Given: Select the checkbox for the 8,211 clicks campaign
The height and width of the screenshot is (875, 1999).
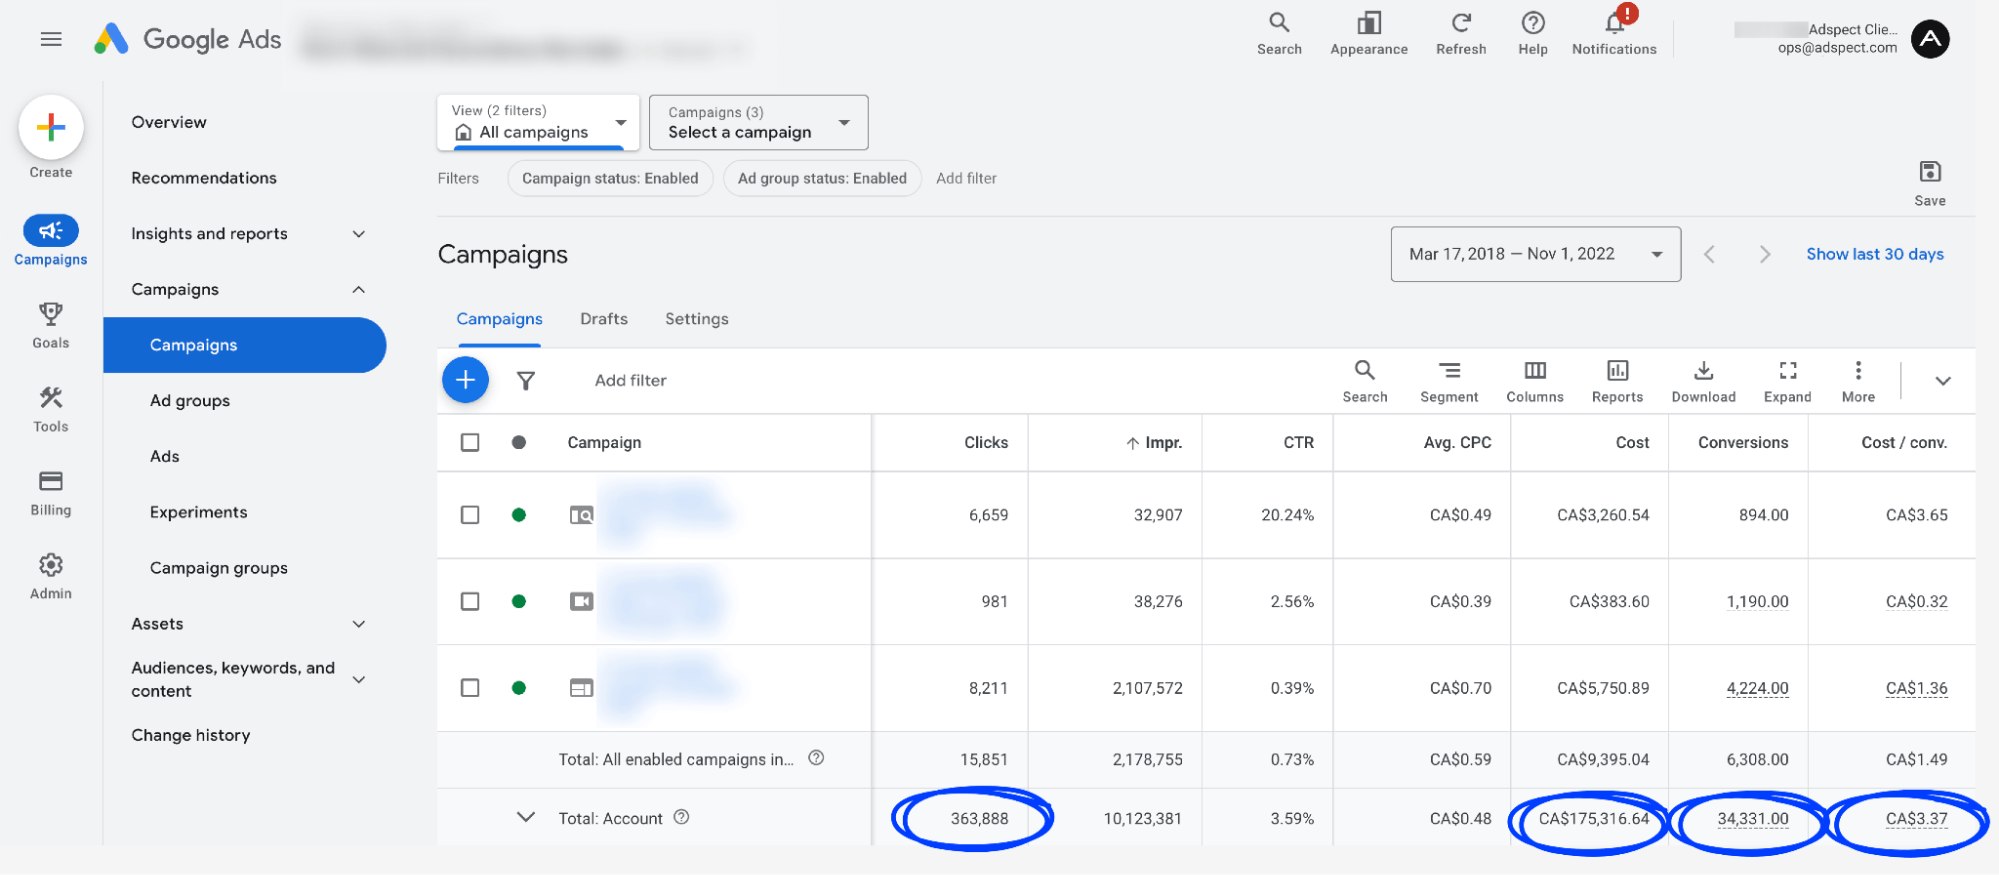Looking at the screenshot, I should pos(470,688).
